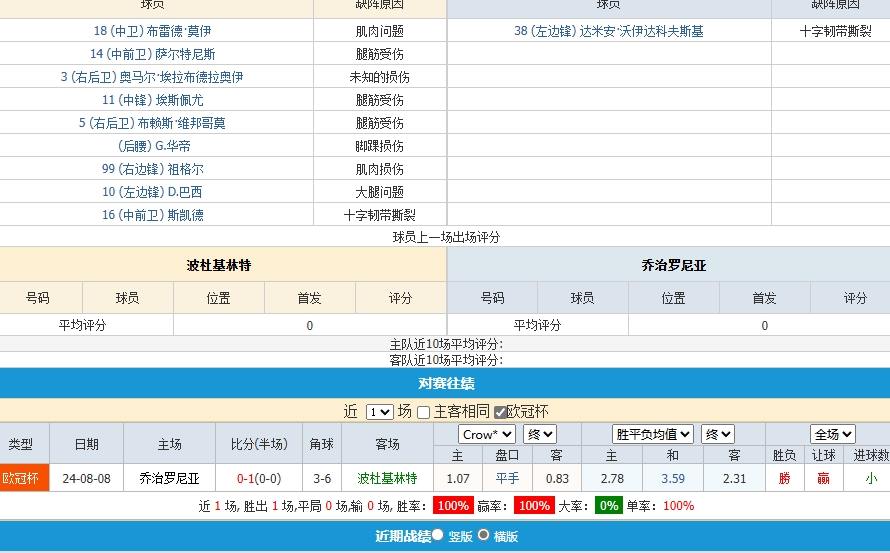
Task: Select the 竖版 radio button
Action: tap(437, 535)
